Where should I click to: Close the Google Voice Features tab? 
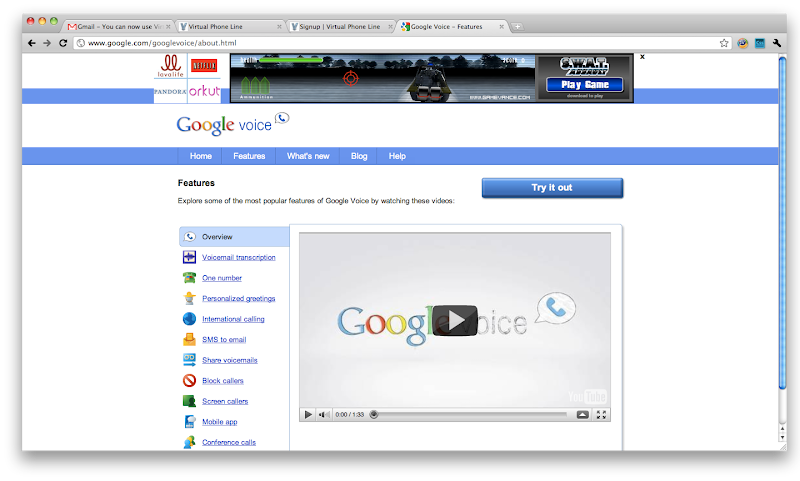click(502, 27)
